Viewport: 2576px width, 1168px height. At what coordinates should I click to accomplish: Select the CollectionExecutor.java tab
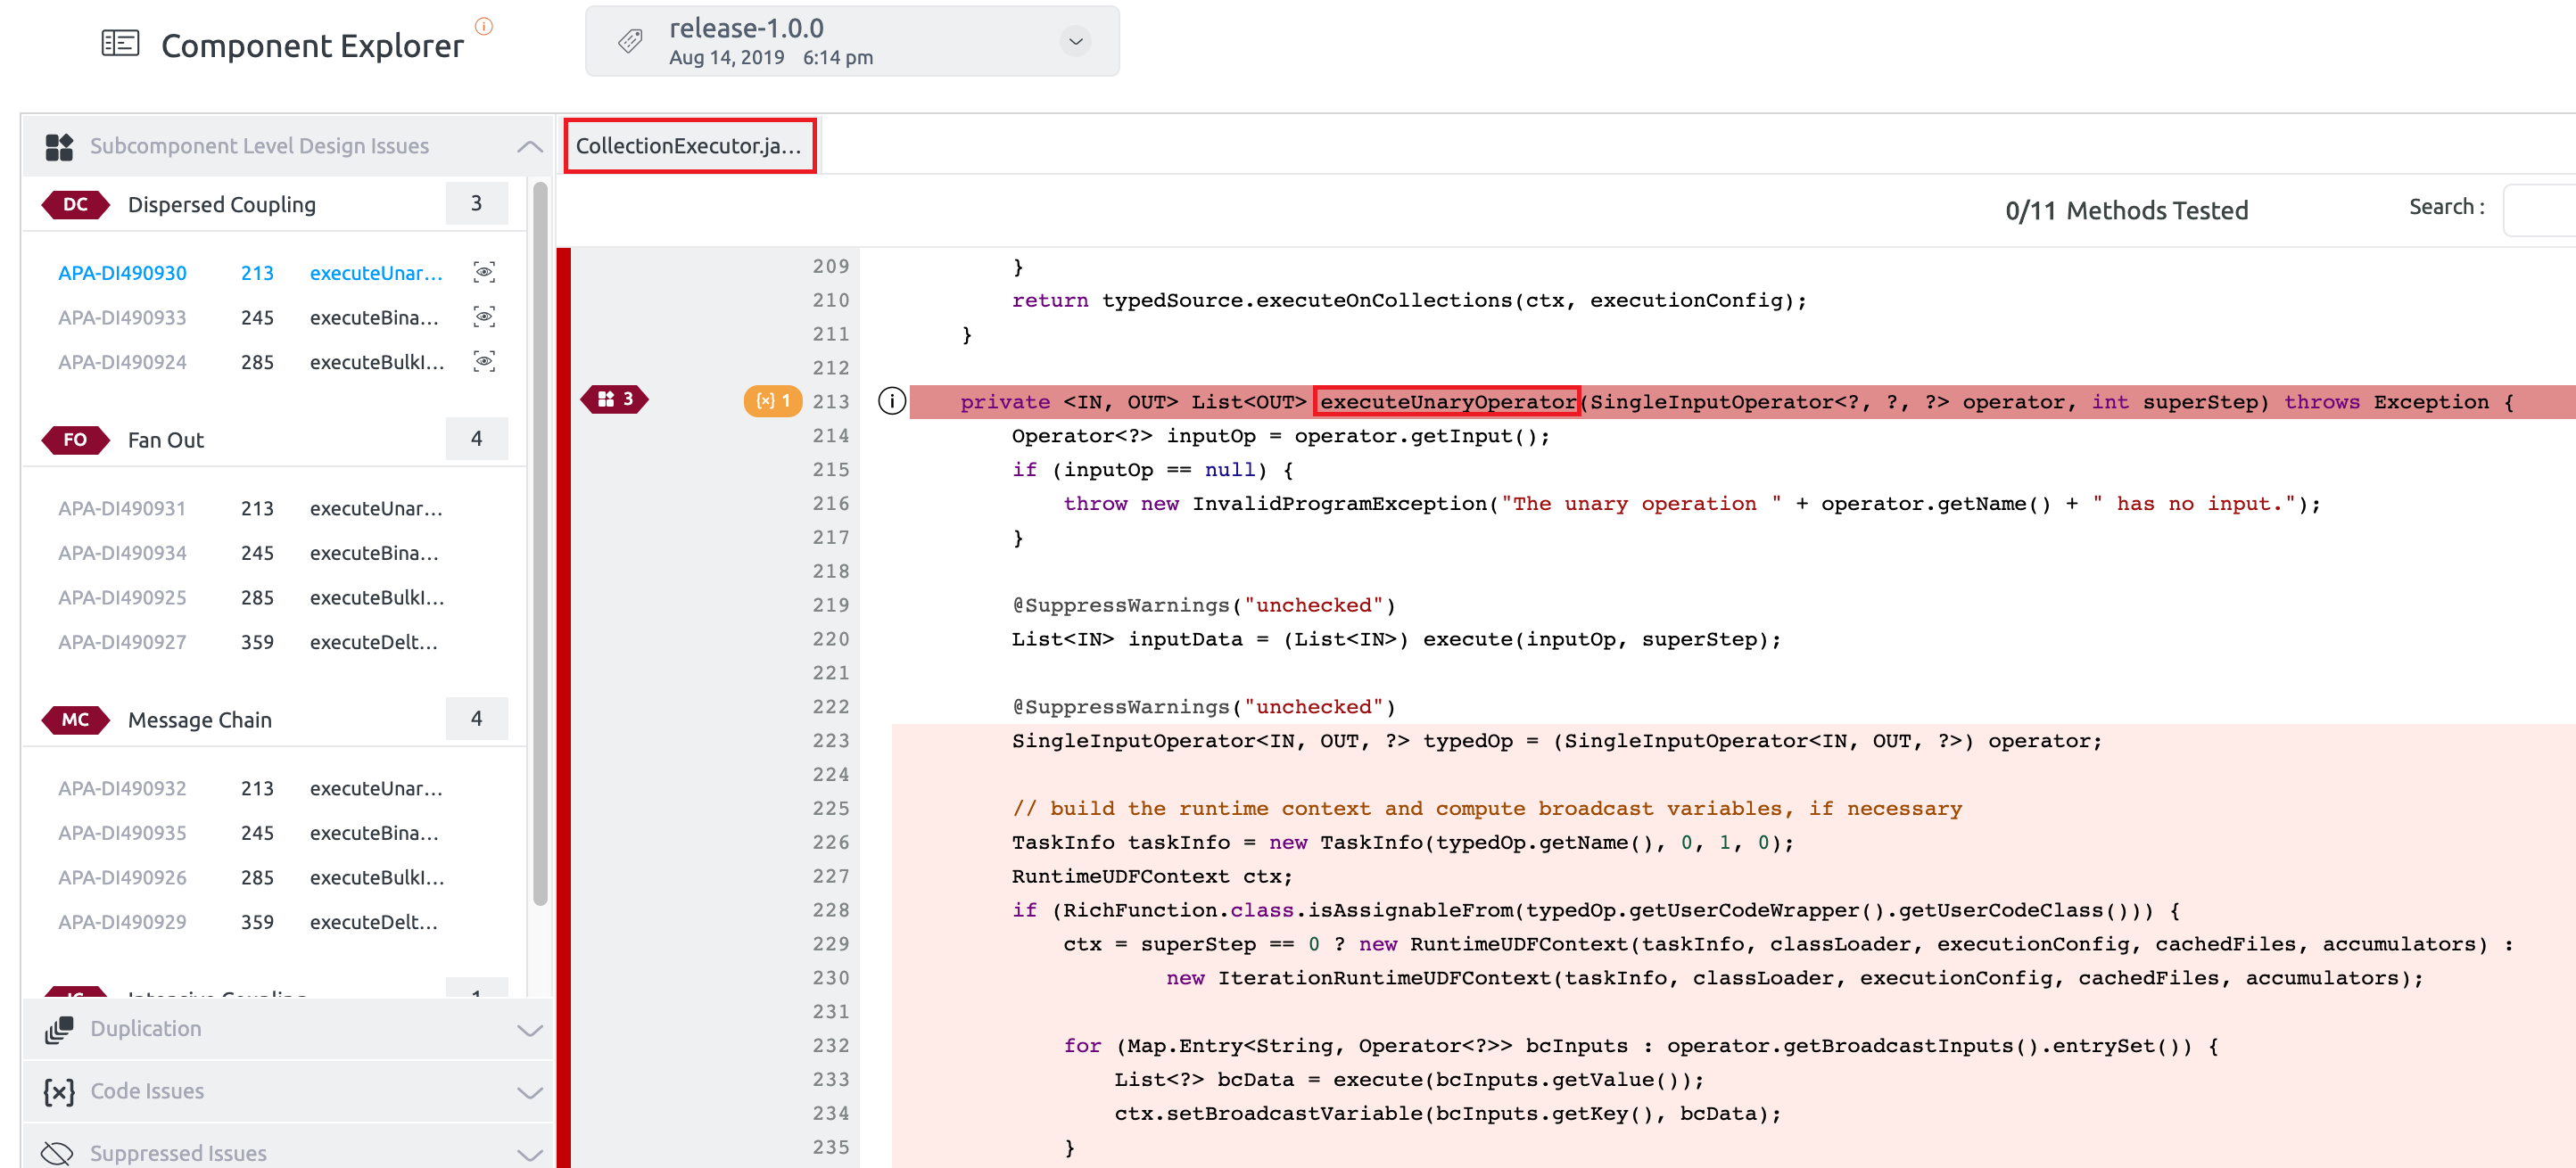point(689,146)
